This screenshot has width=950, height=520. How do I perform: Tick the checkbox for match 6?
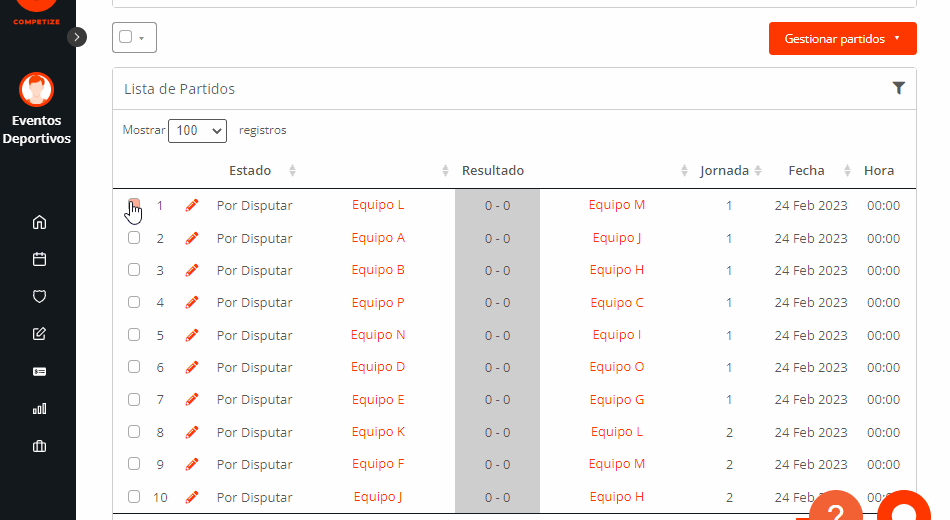pos(134,368)
